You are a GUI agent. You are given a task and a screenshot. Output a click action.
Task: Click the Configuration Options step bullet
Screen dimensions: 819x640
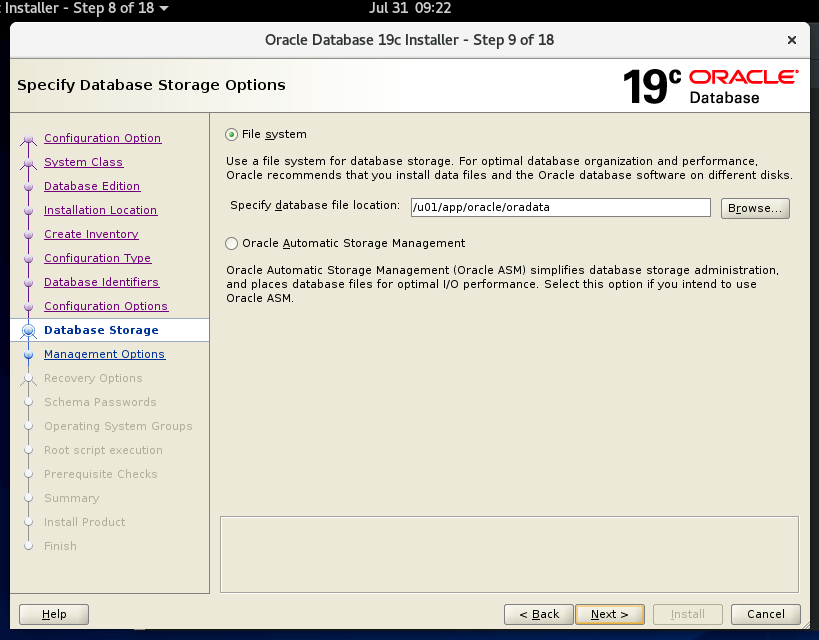click(29, 307)
